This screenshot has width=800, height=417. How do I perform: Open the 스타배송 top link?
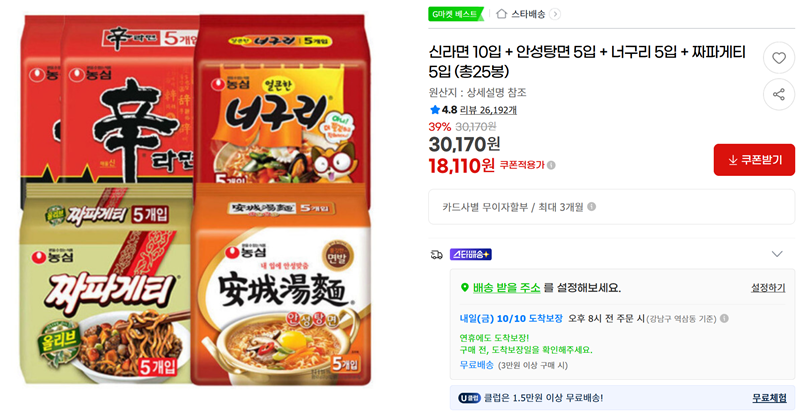(x=528, y=14)
